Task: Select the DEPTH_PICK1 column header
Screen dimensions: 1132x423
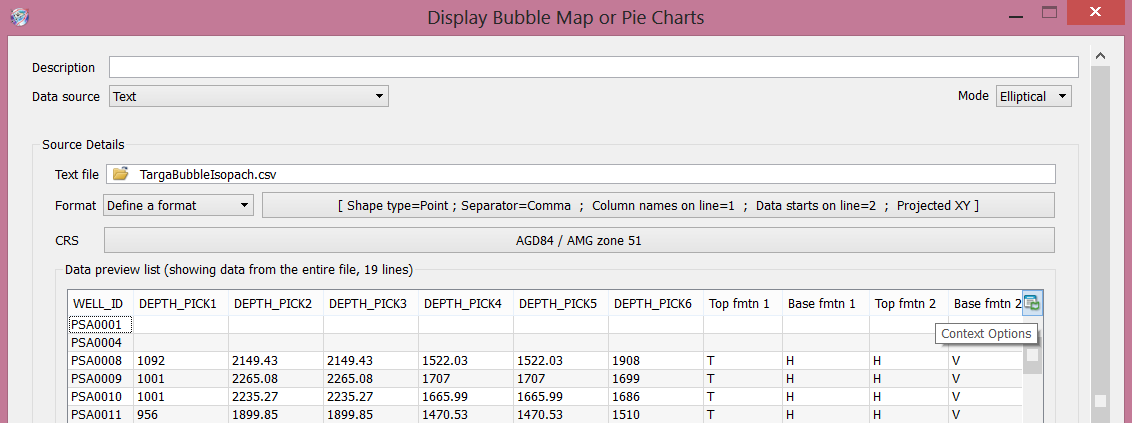Action: (x=177, y=303)
